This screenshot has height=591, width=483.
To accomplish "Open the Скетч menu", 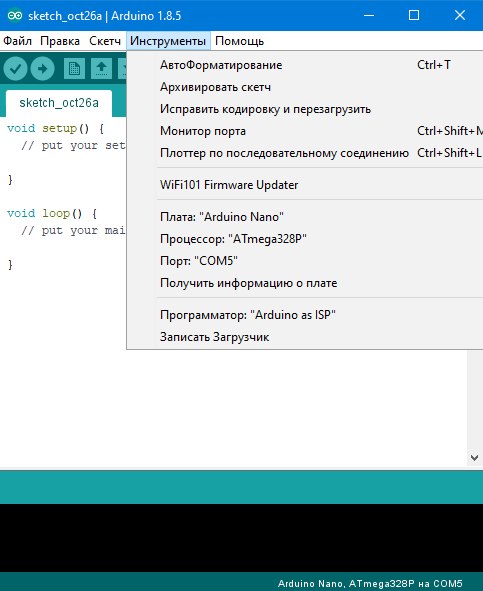I will (105, 41).
